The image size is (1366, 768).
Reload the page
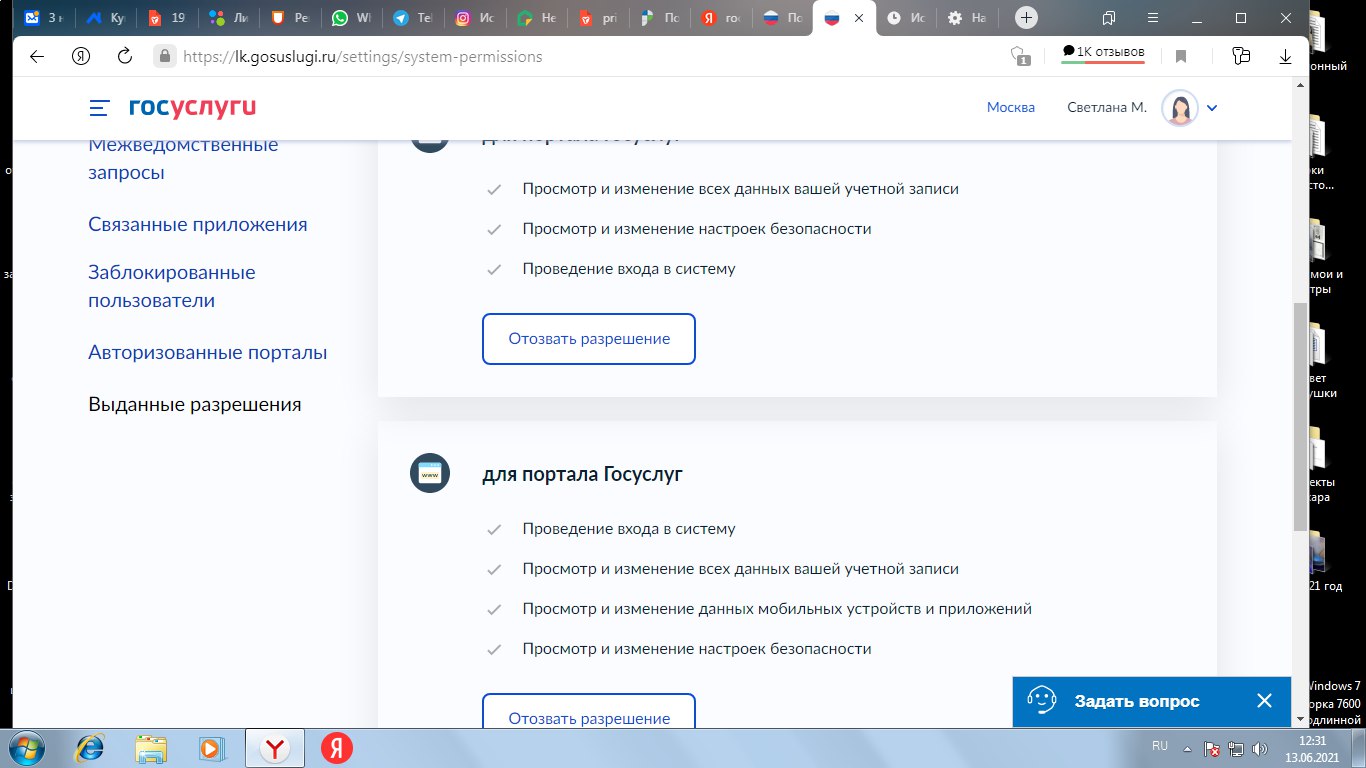[x=125, y=57]
